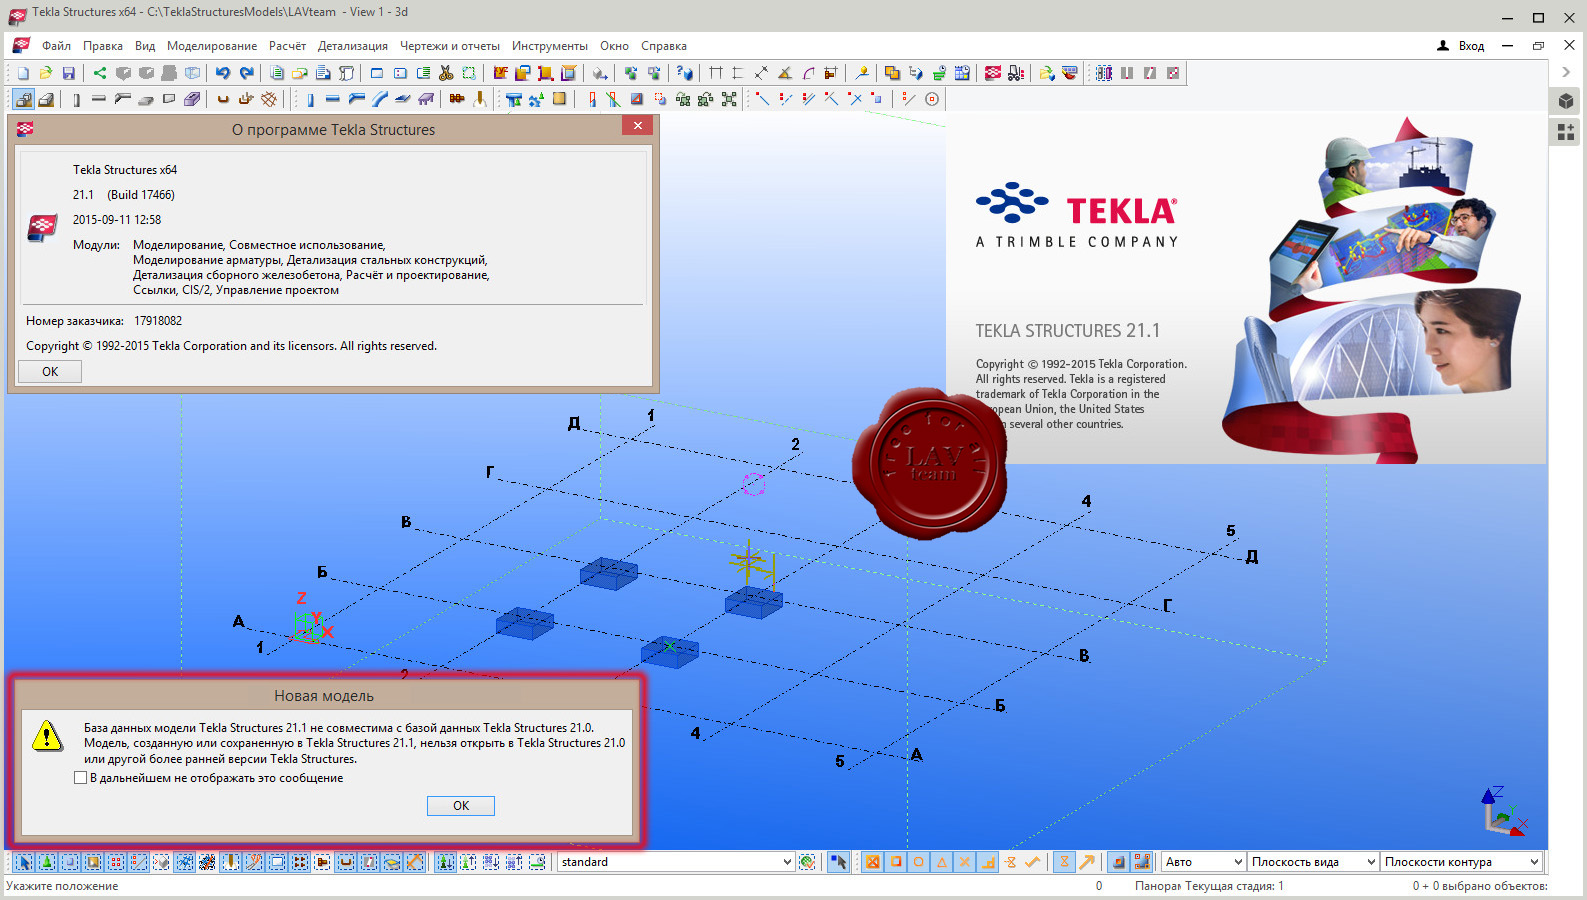Open the Детализация menu
The height and width of the screenshot is (900, 1587).
[x=353, y=46]
